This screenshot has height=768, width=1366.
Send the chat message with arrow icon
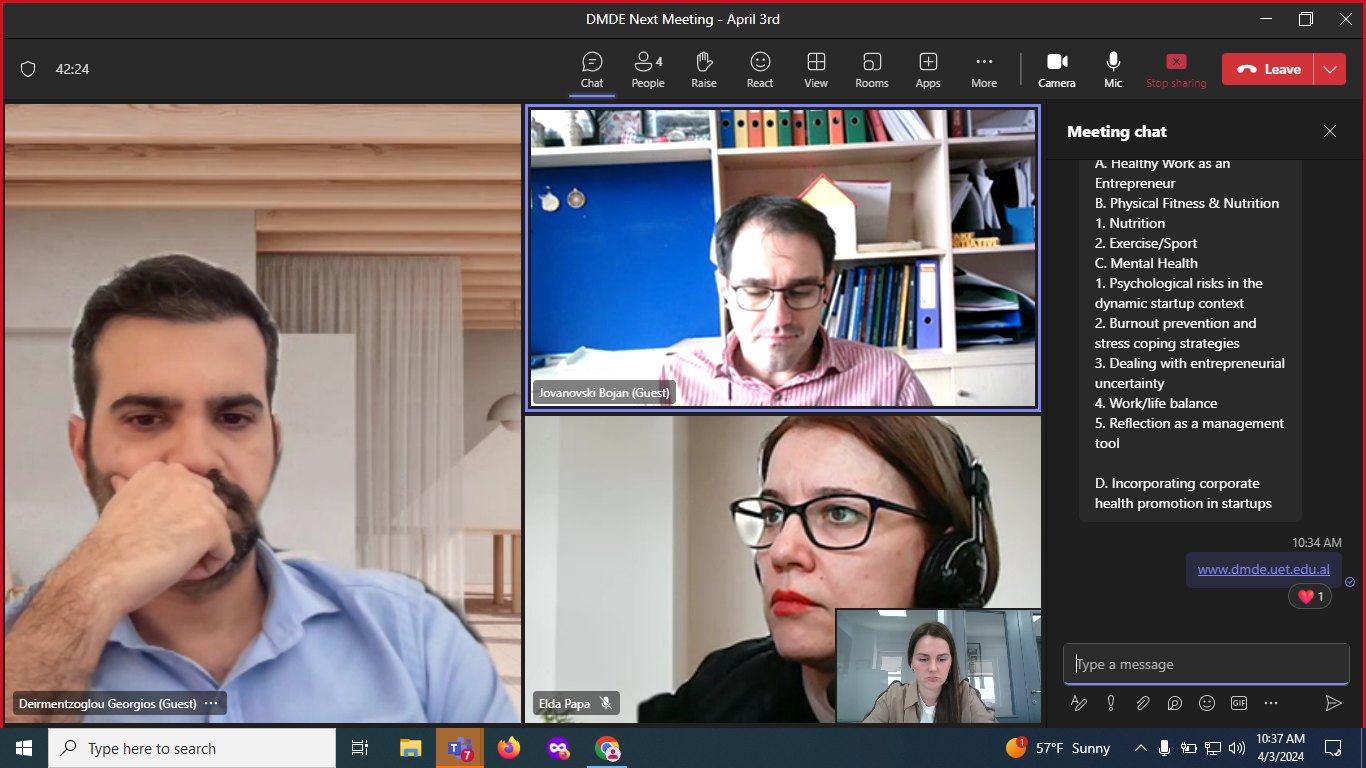pos(1333,703)
